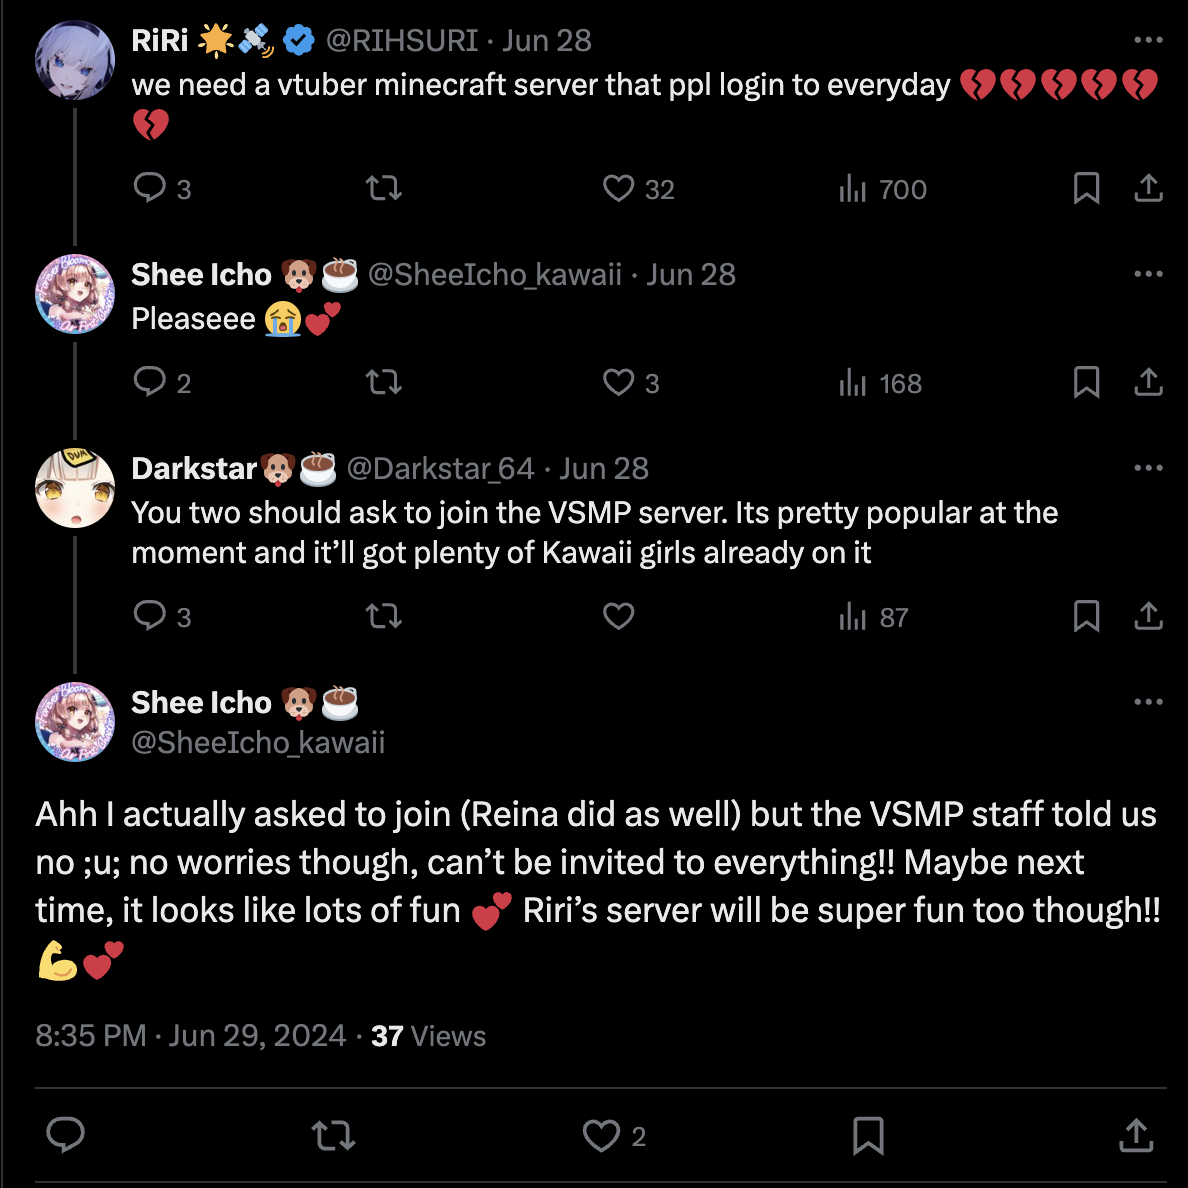Open @Darkstar_64 profile handle
The image size is (1188, 1188).
[x=441, y=468]
